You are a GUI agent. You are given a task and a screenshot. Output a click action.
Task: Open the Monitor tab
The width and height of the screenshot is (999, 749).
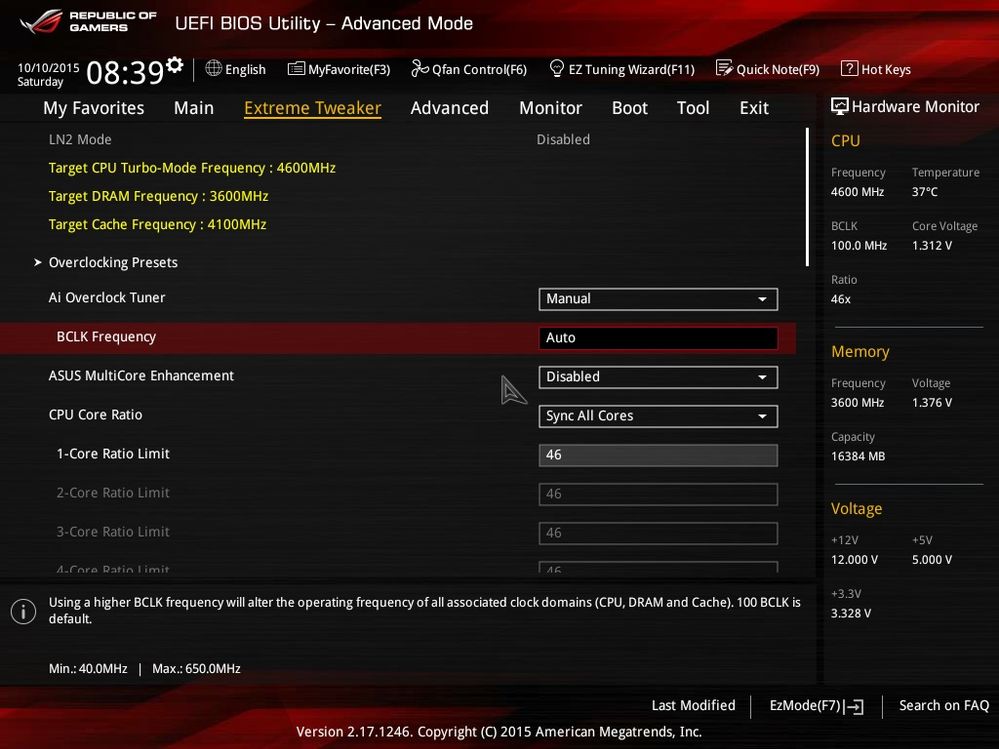tap(550, 108)
